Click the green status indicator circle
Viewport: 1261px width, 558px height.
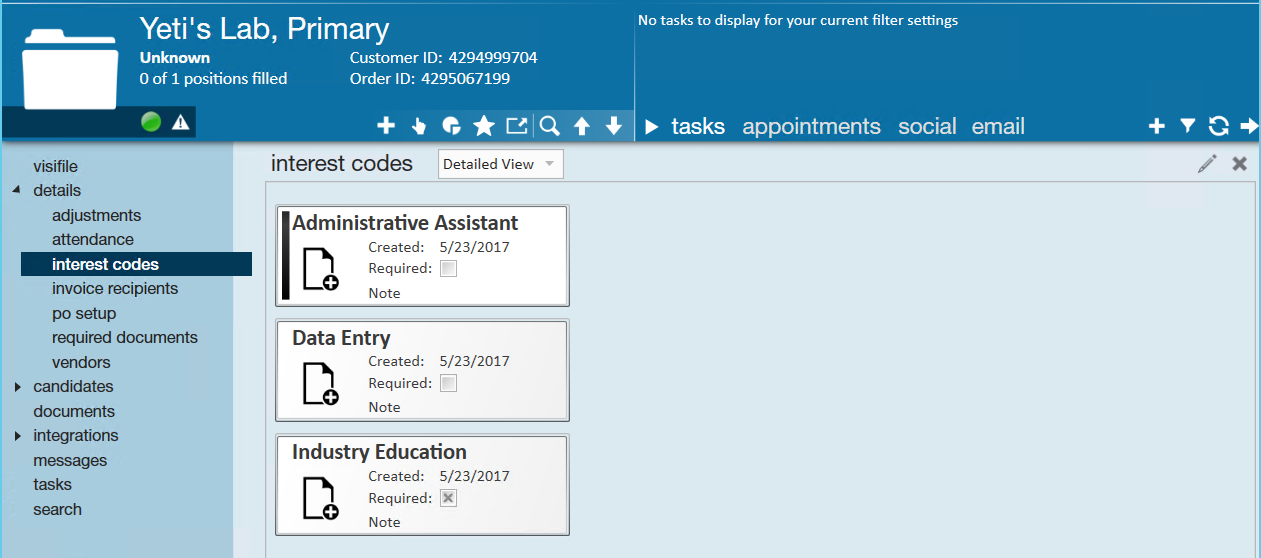(151, 122)
